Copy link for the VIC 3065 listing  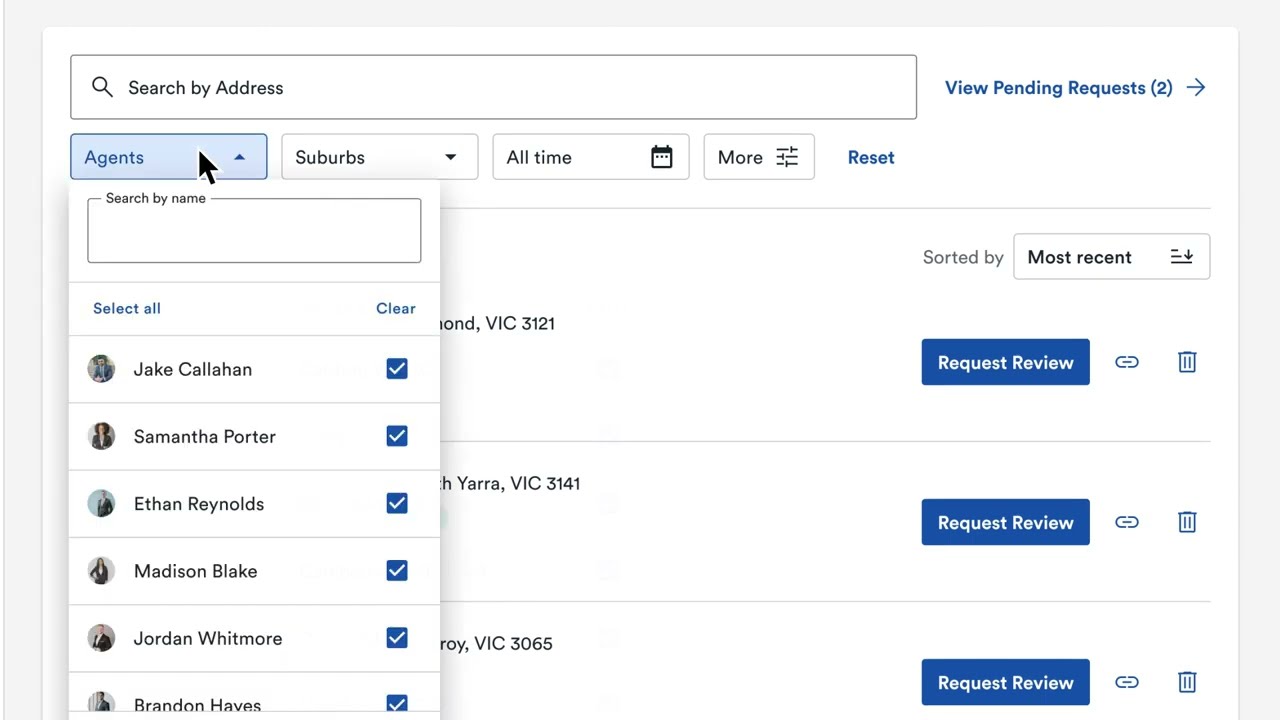(1127, 682)
